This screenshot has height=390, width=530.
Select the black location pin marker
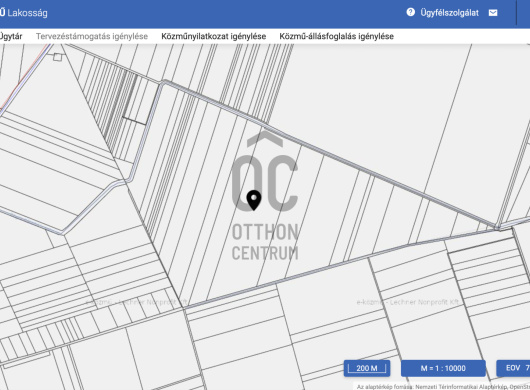click(x=254, y=200)
